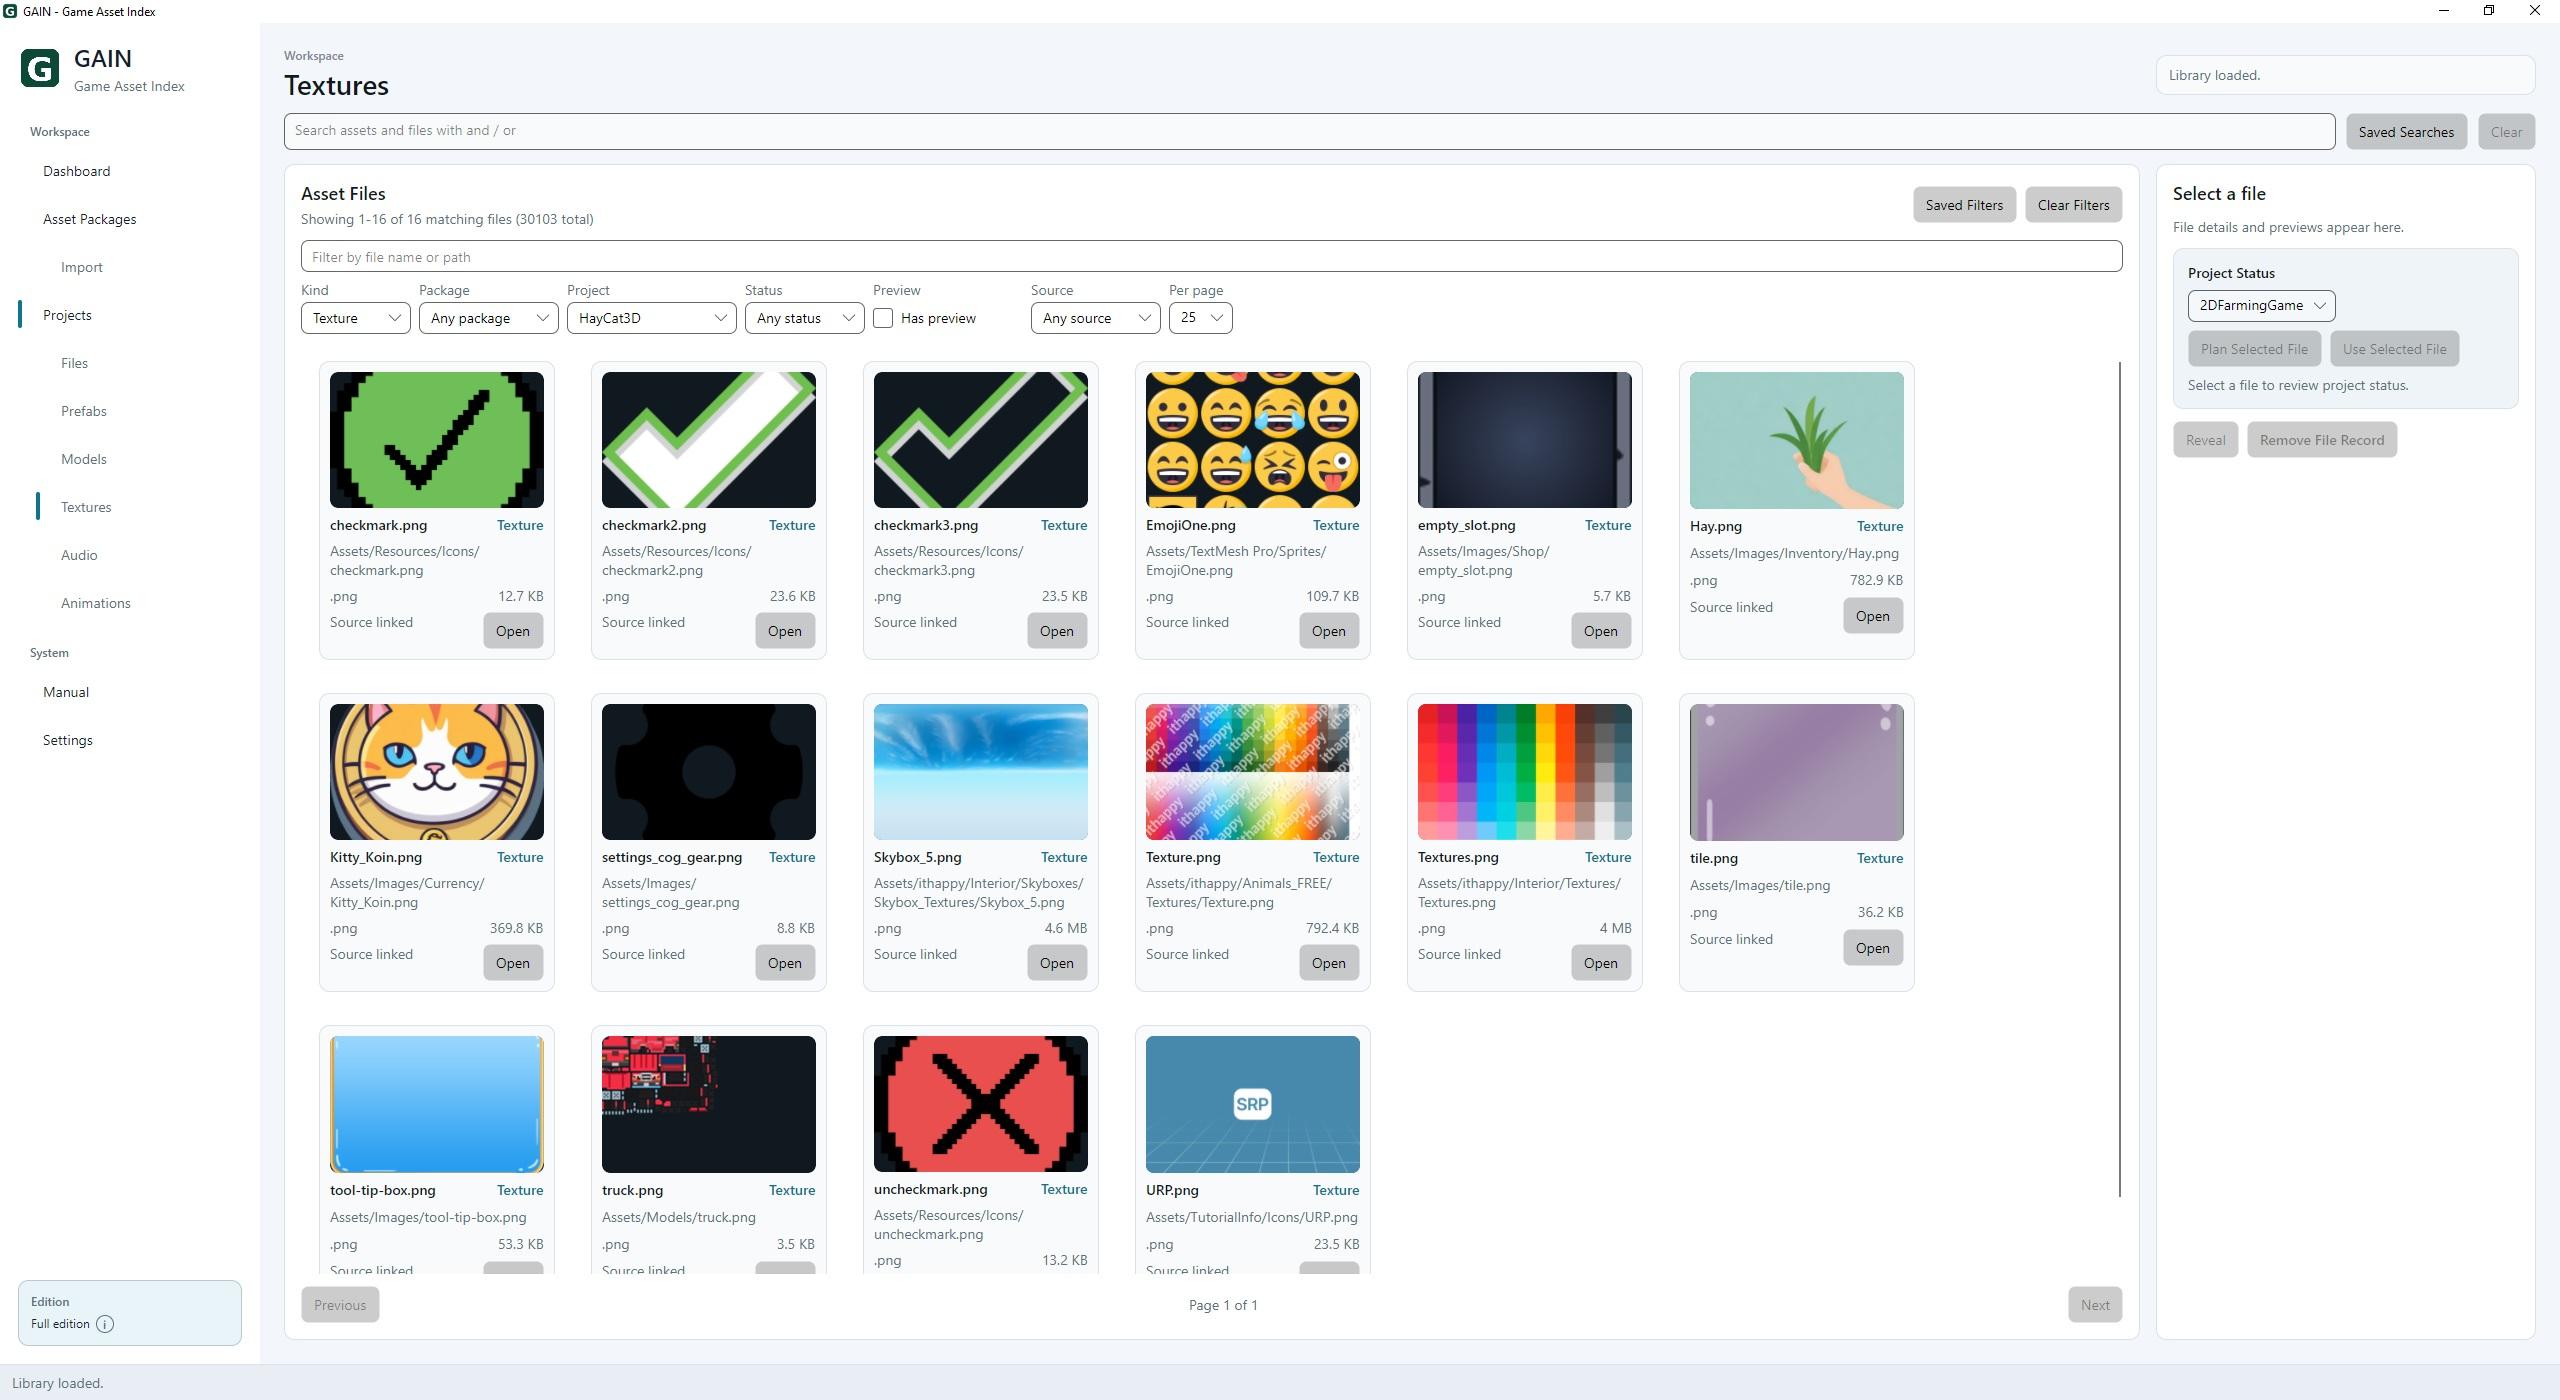Click the Next page button
Image resolution: width=2560 pixels, height=1400 pixels.
point(2095,1305)
